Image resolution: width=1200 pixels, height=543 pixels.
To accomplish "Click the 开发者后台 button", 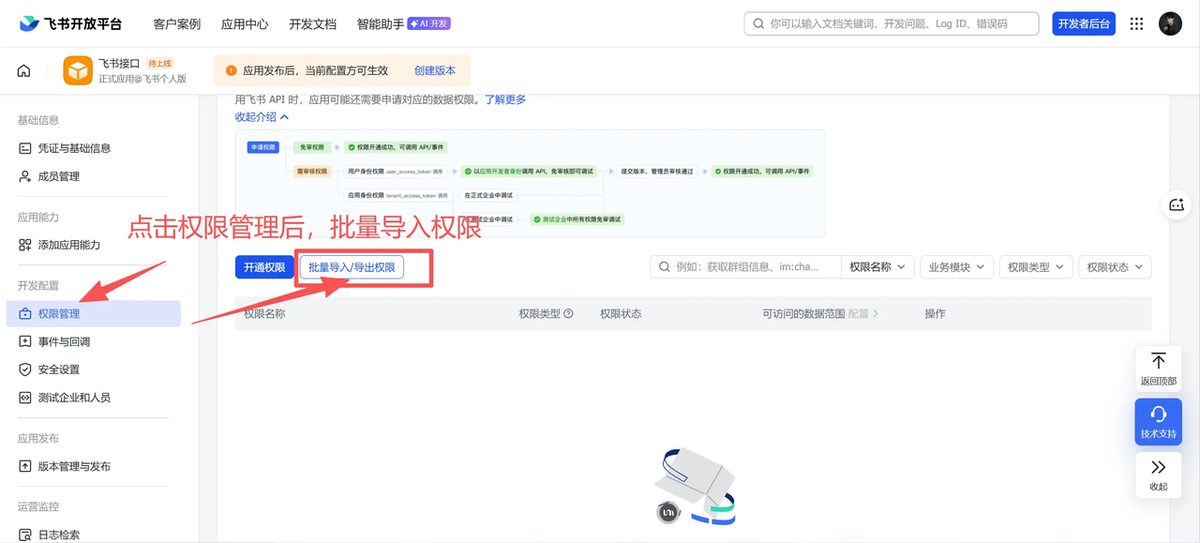I will click(1084, 24).
